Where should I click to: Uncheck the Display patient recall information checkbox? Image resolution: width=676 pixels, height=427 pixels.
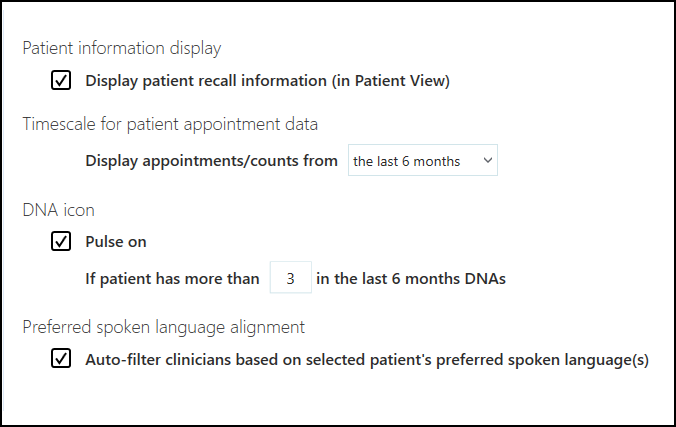(61, 81)
